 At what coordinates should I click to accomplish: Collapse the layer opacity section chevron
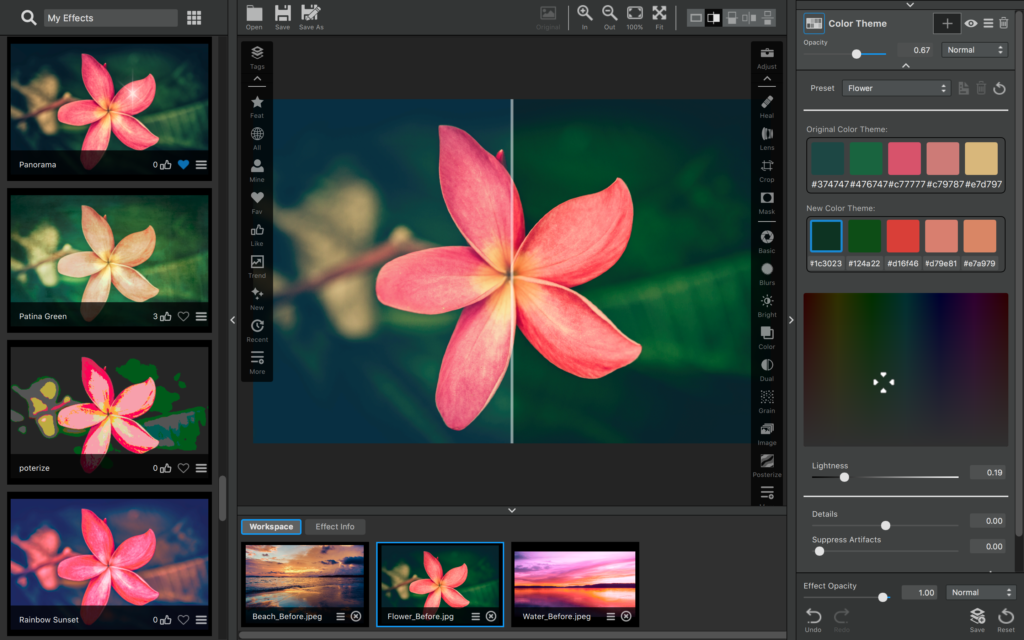906,65
